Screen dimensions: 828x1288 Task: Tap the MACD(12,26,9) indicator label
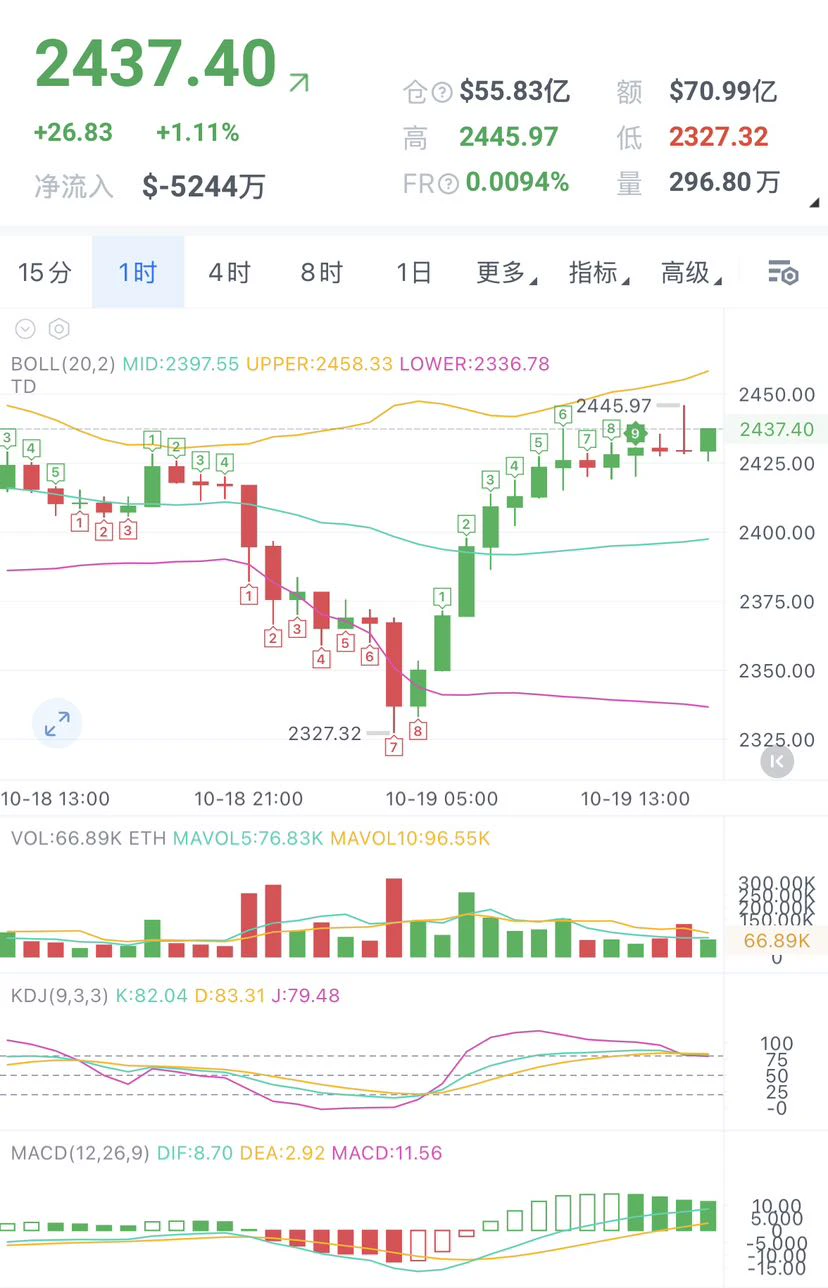pyautogui.click(x=81, y=1153)
